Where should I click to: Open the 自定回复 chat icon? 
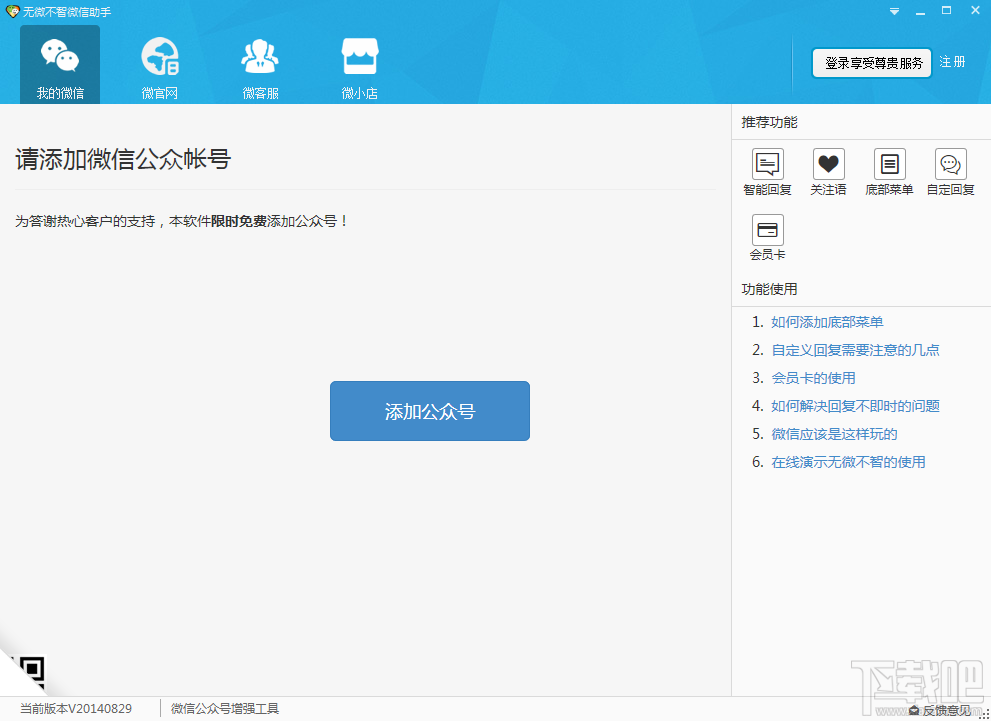coord(951,172)
